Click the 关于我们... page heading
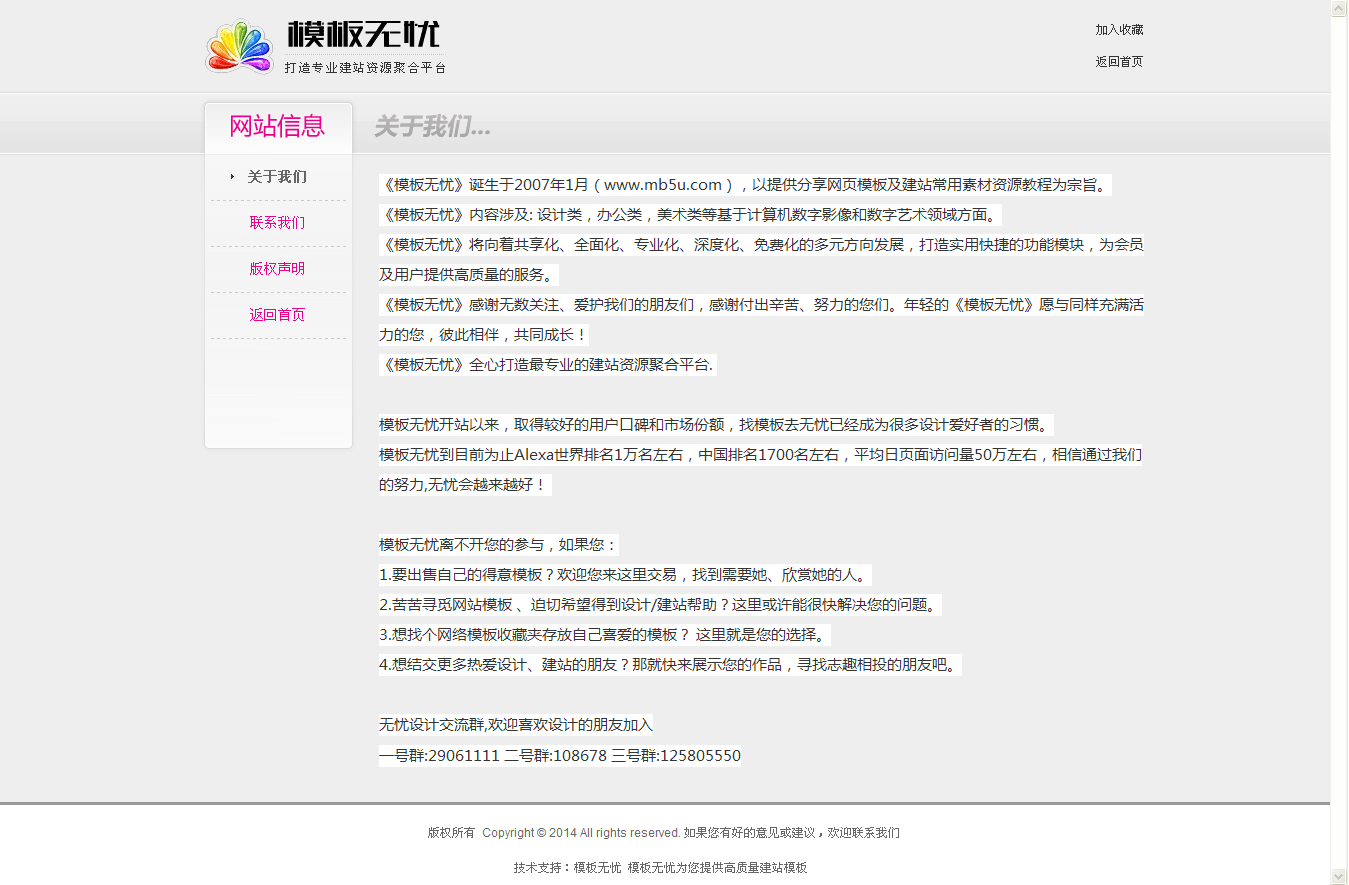 tap(432, 127)
